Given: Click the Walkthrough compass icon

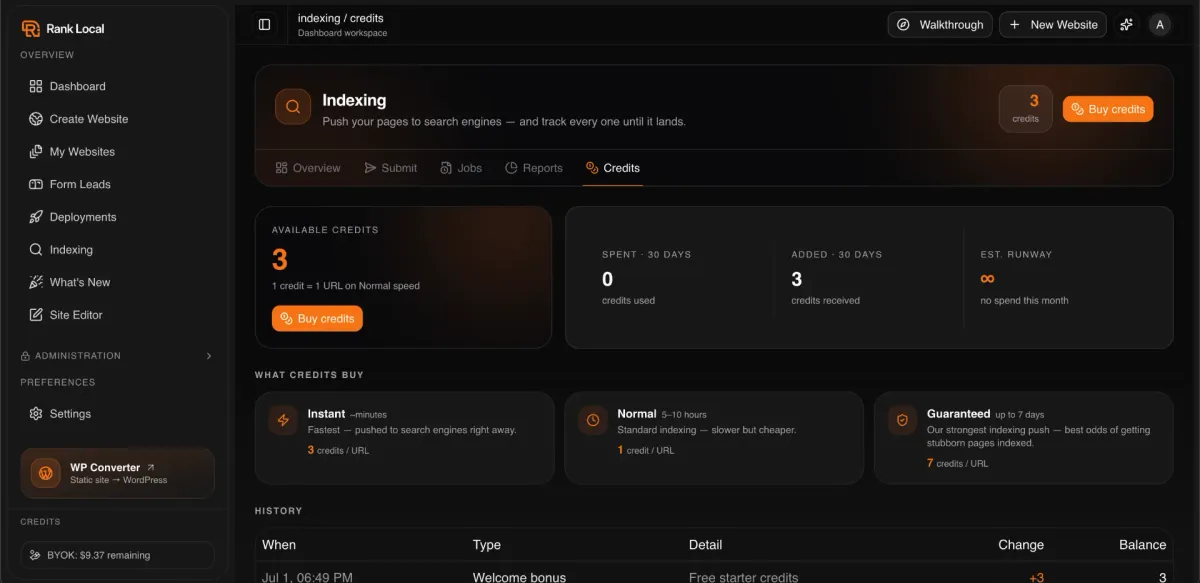Looking at the screenshot, I should pyautogui.click(x=904, y=25).
